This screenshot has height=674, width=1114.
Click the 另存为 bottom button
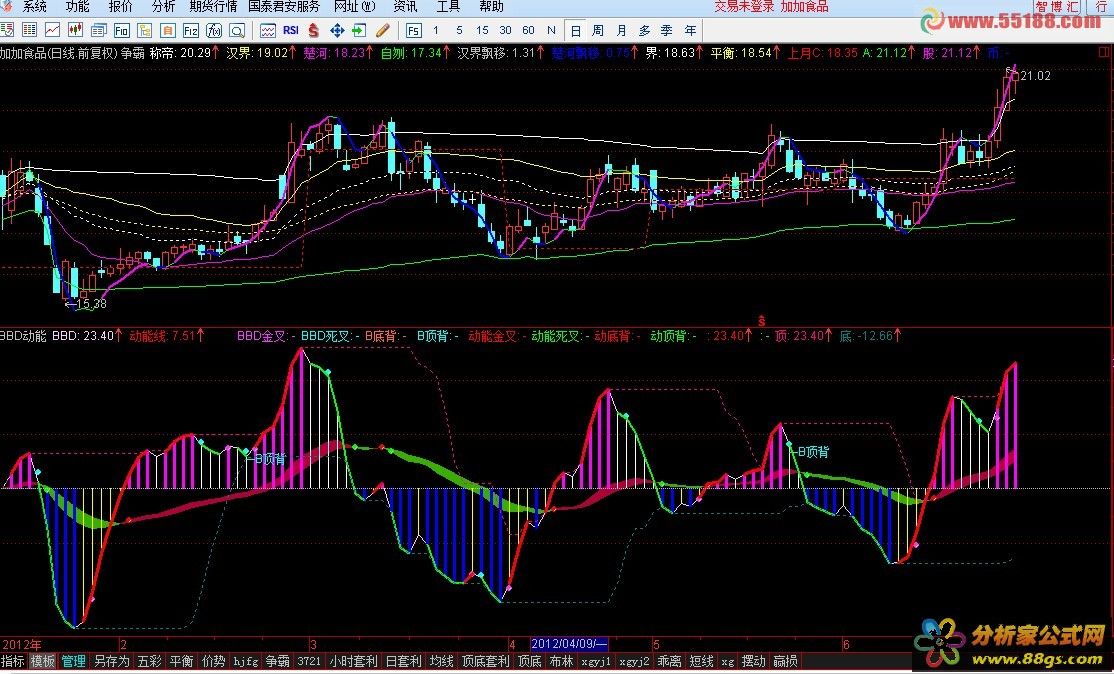pyautogui.click(x=112, y=661)
